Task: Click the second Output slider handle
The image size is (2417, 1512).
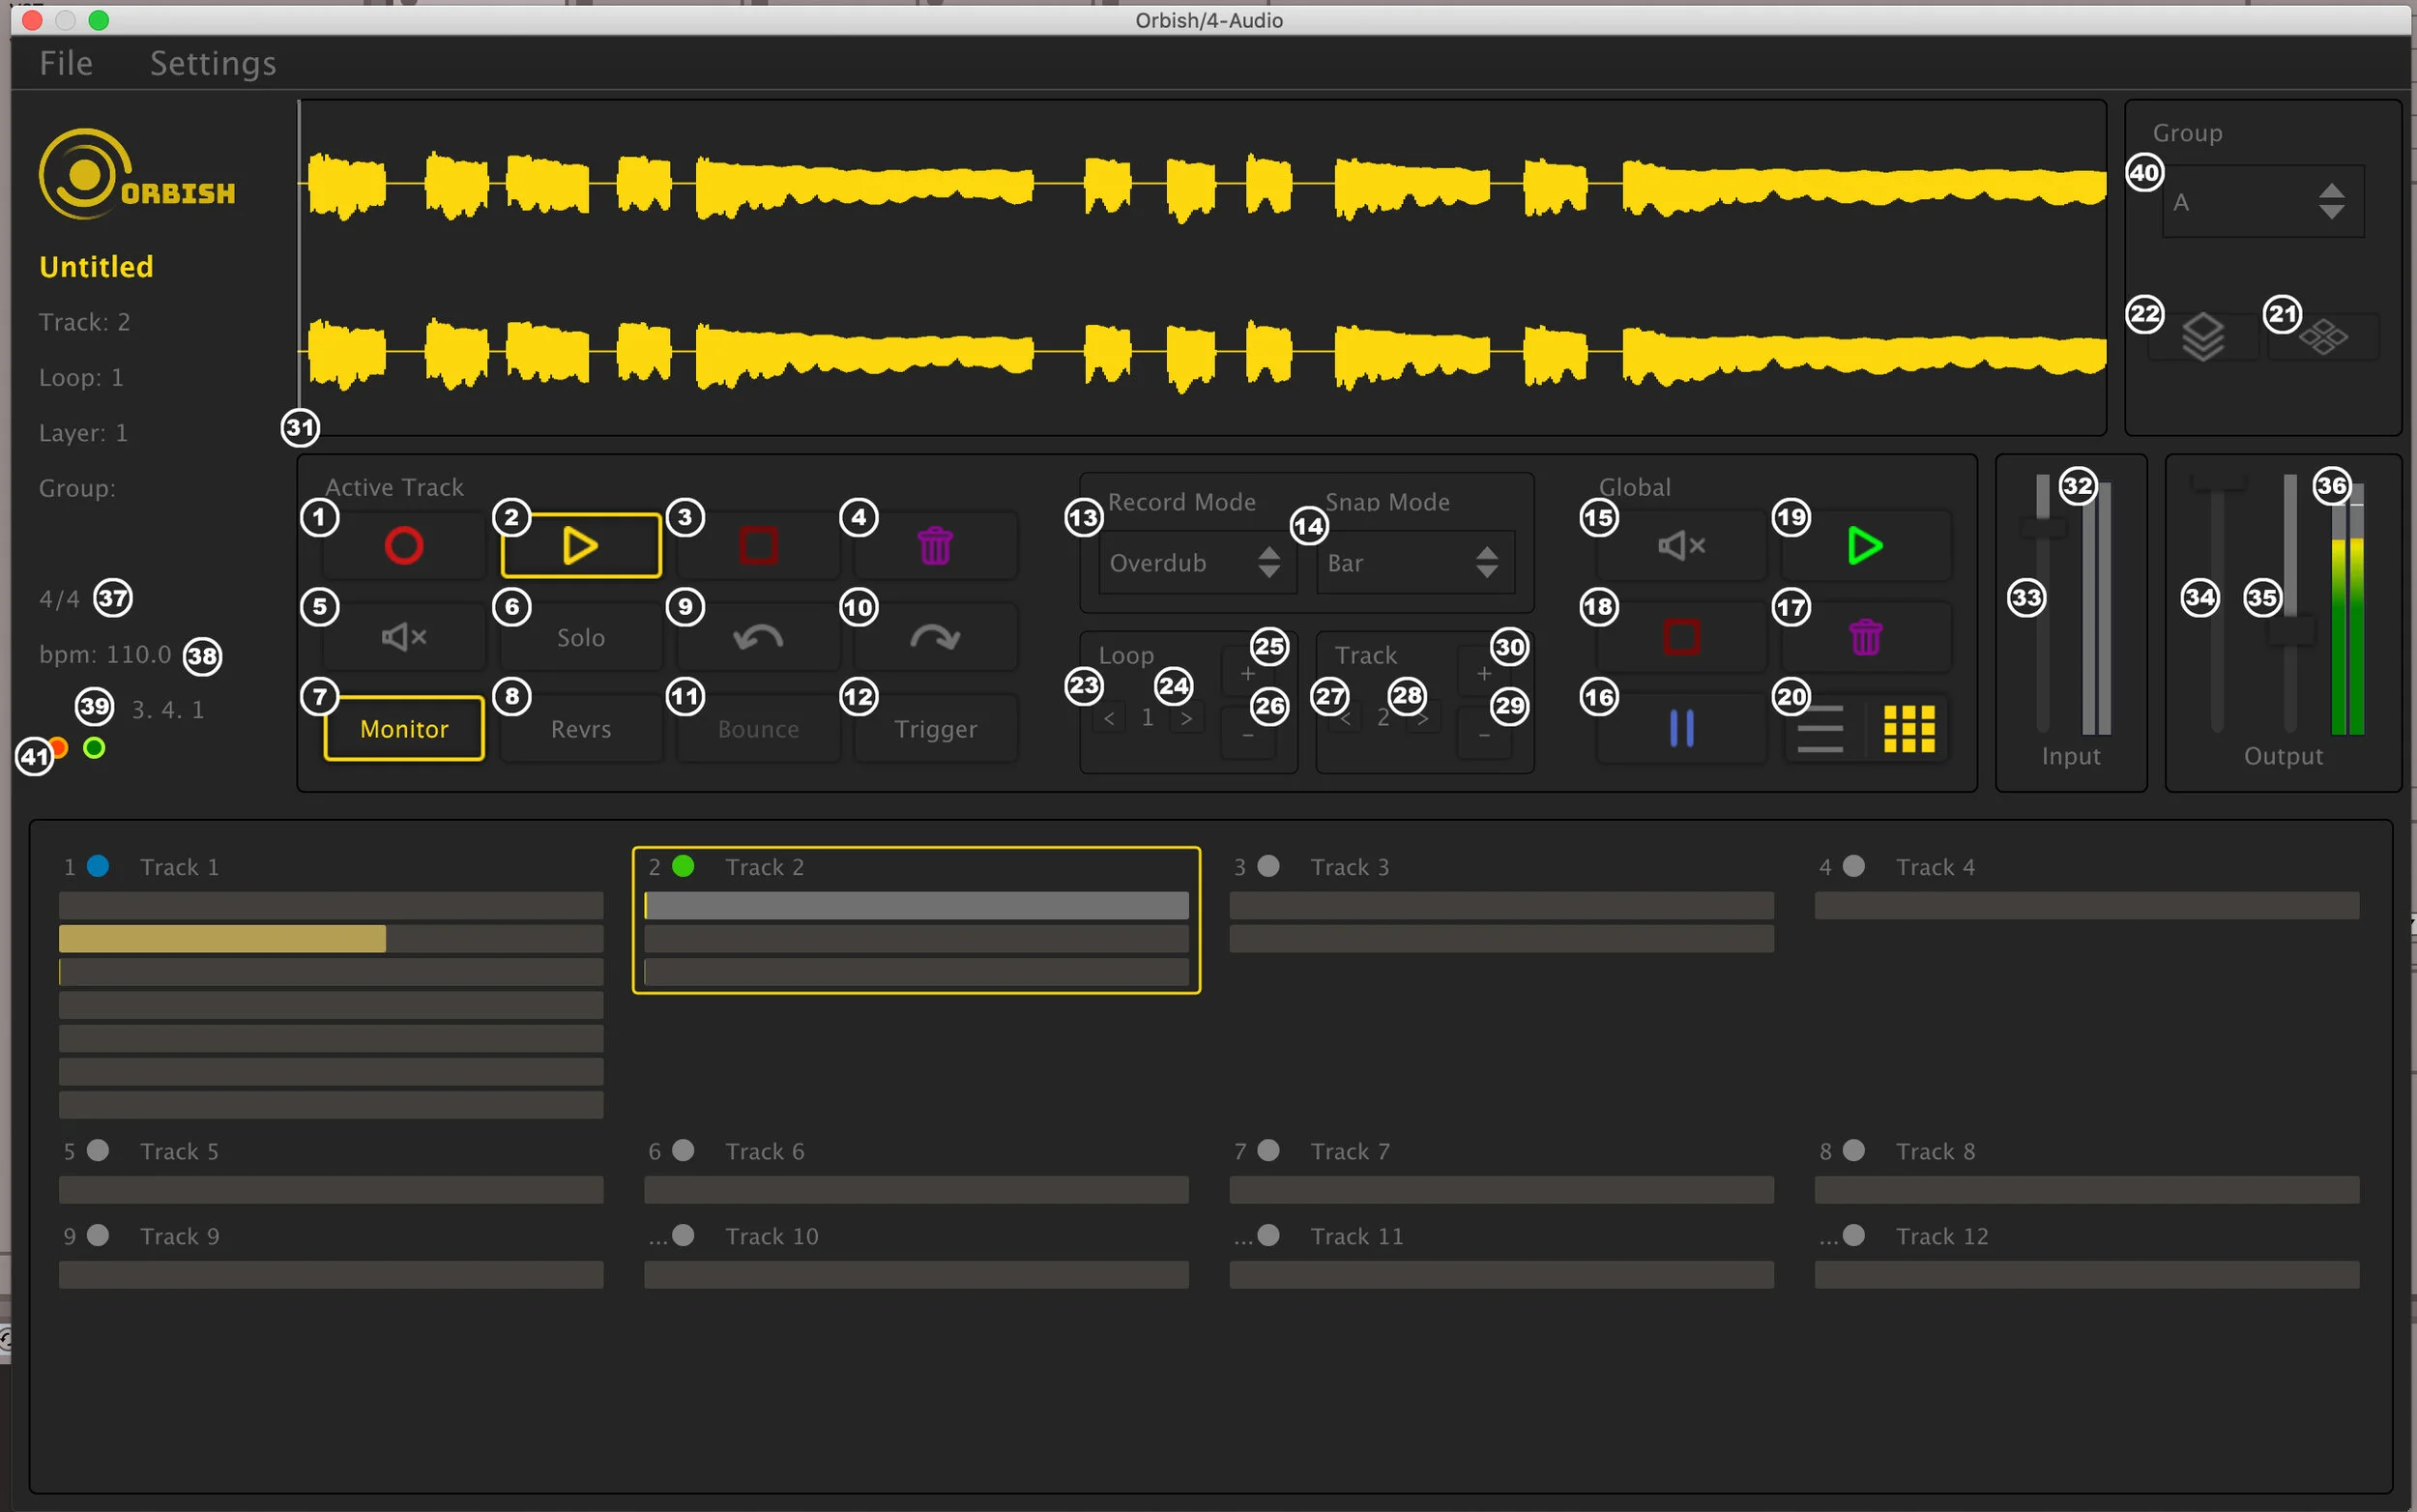Action: tap(2290, 631)
